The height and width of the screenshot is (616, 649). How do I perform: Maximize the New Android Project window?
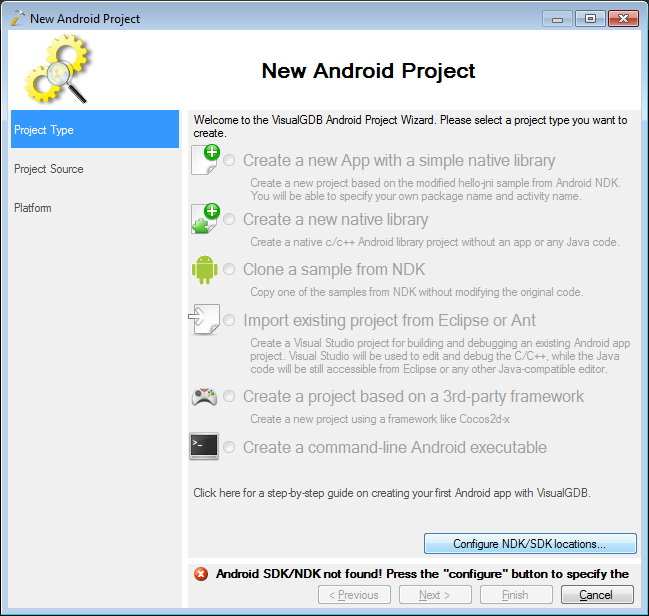point(590,19)
